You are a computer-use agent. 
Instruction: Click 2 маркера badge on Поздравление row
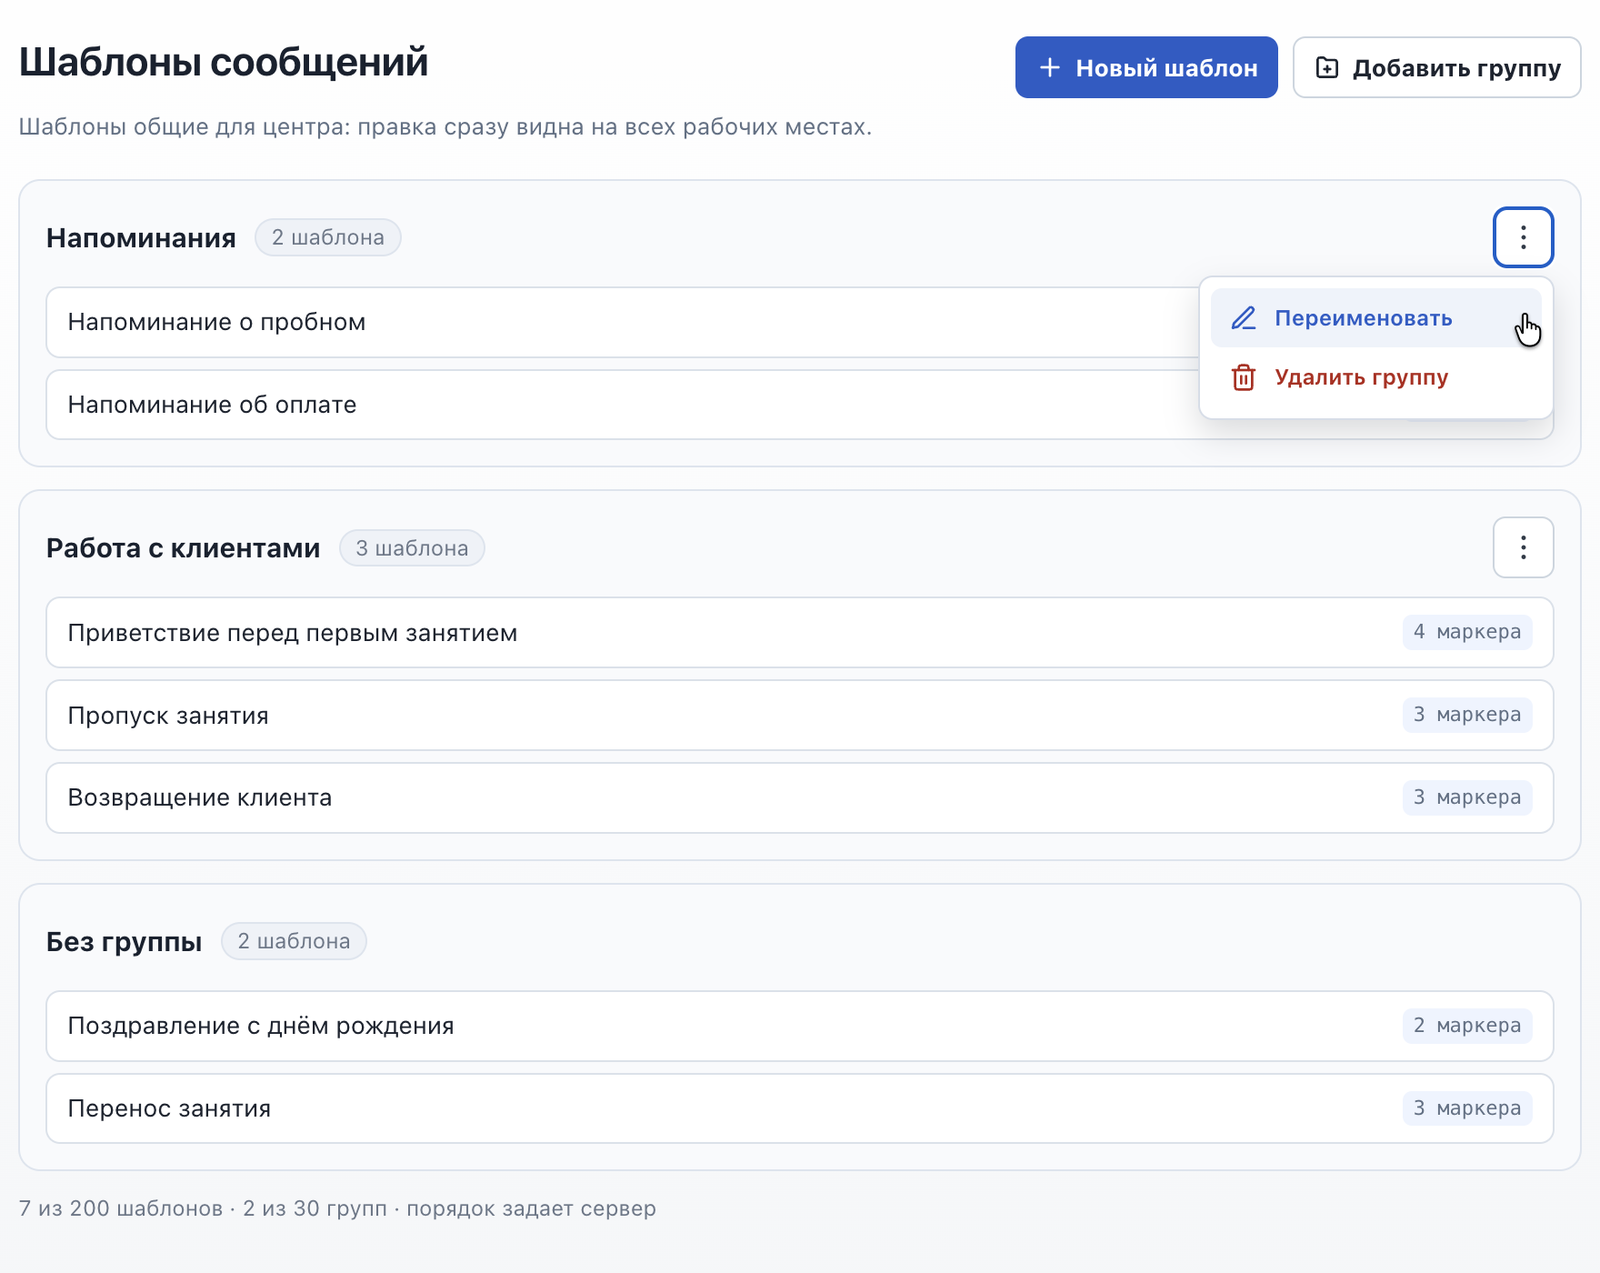pos(1467,1026)
